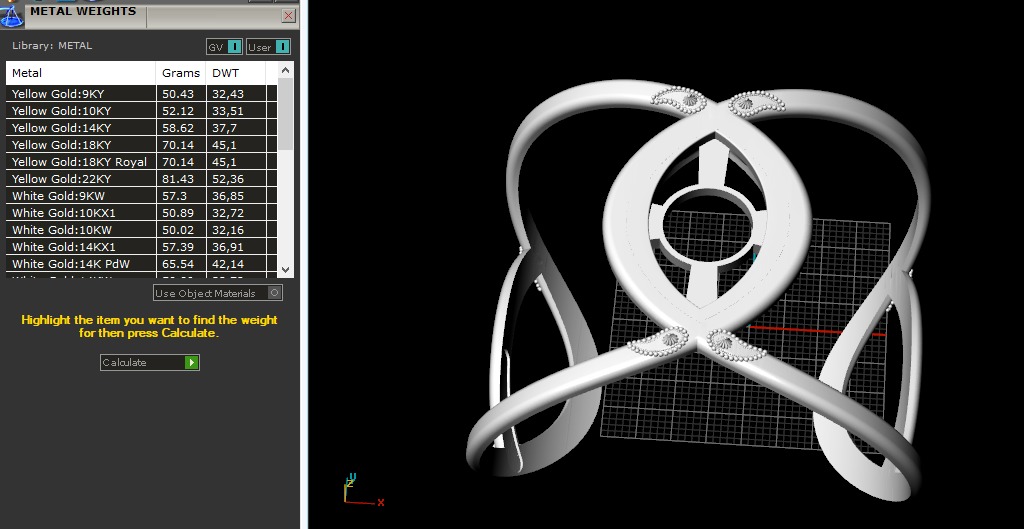Click the 50.89 grams value
This screenshot has height=529, width=1024.
pos(178,213)
